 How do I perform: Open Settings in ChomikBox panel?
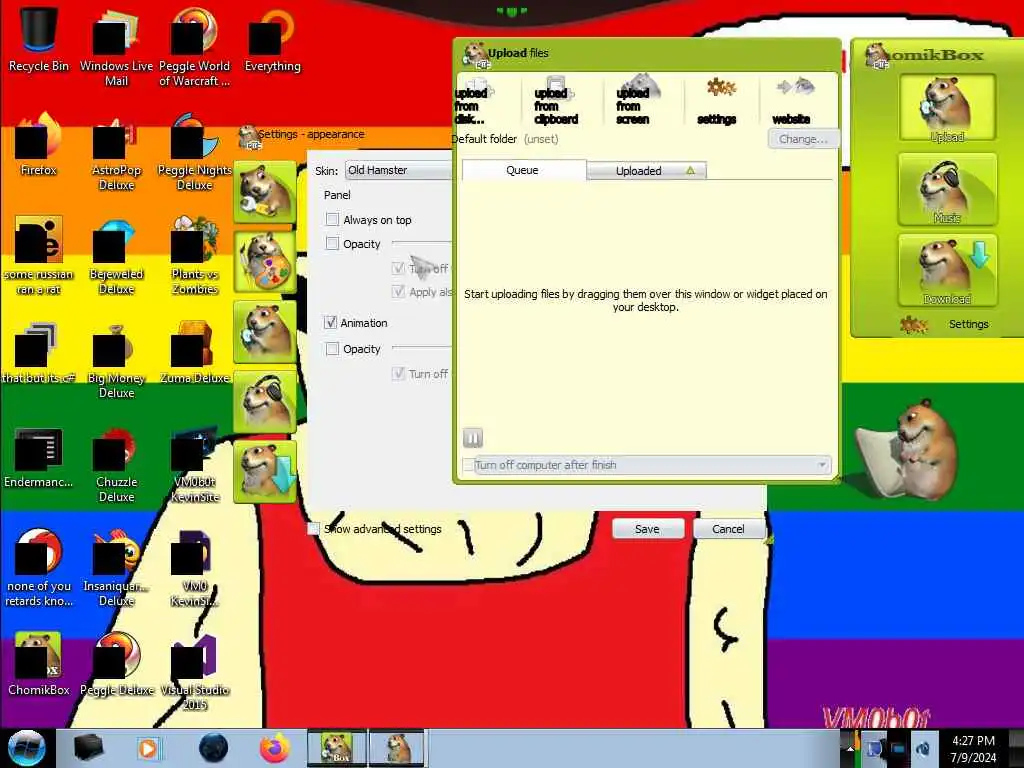click(944, 324)
